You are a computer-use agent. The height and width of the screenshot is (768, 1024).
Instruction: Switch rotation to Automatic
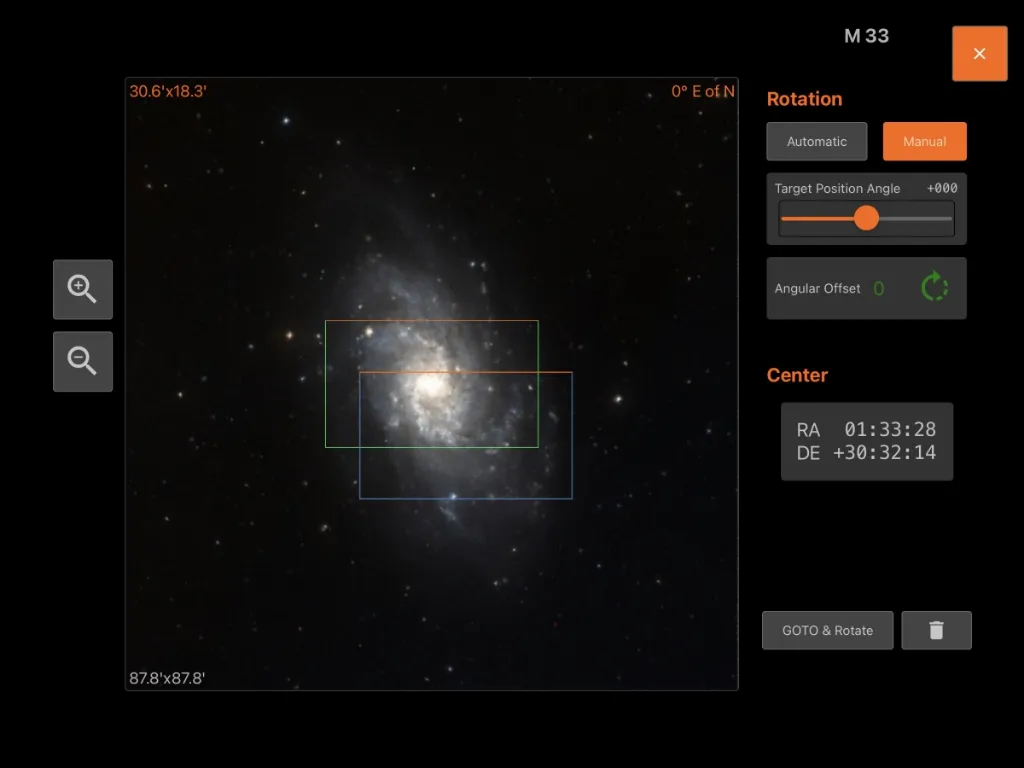(816, 141)
